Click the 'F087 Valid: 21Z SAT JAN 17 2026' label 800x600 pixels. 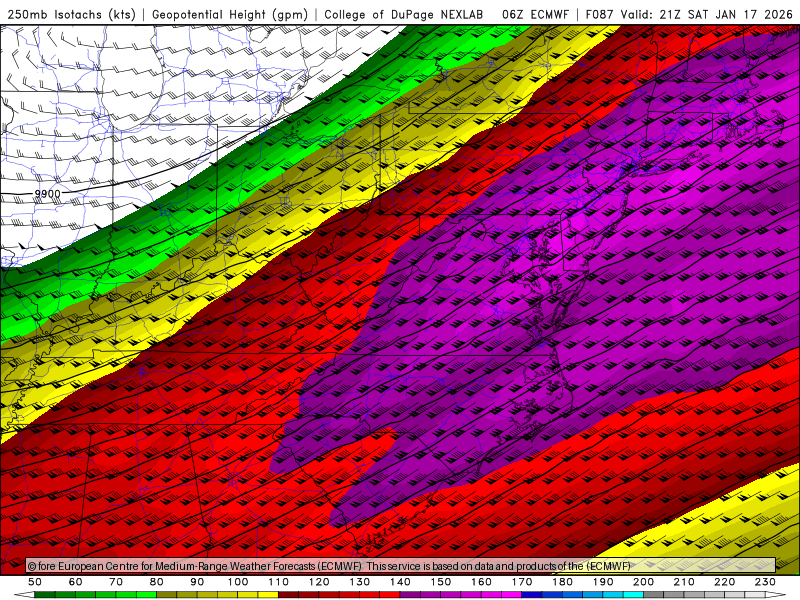point(689,14)
